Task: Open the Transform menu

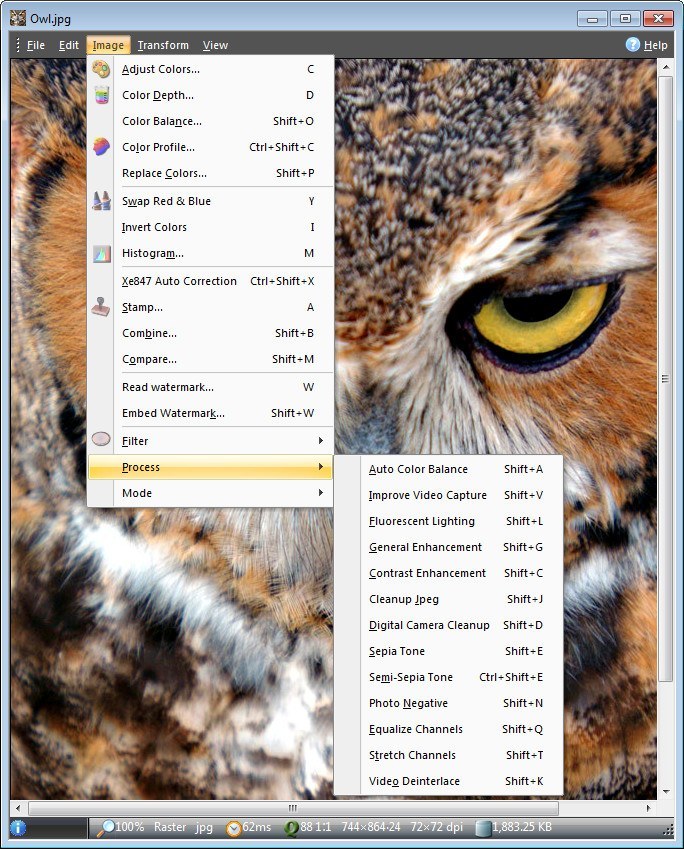Action: (163, 45)
